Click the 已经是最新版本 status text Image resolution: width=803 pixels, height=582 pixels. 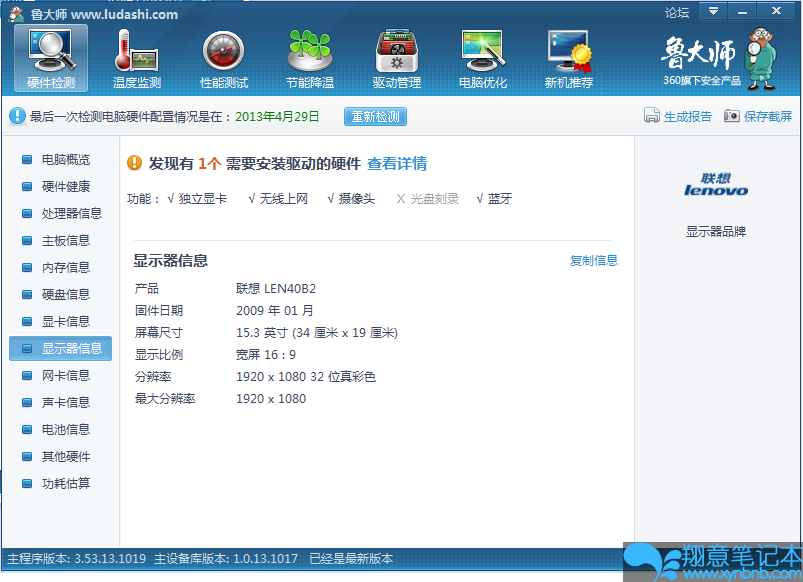click(x=351, y=558)
